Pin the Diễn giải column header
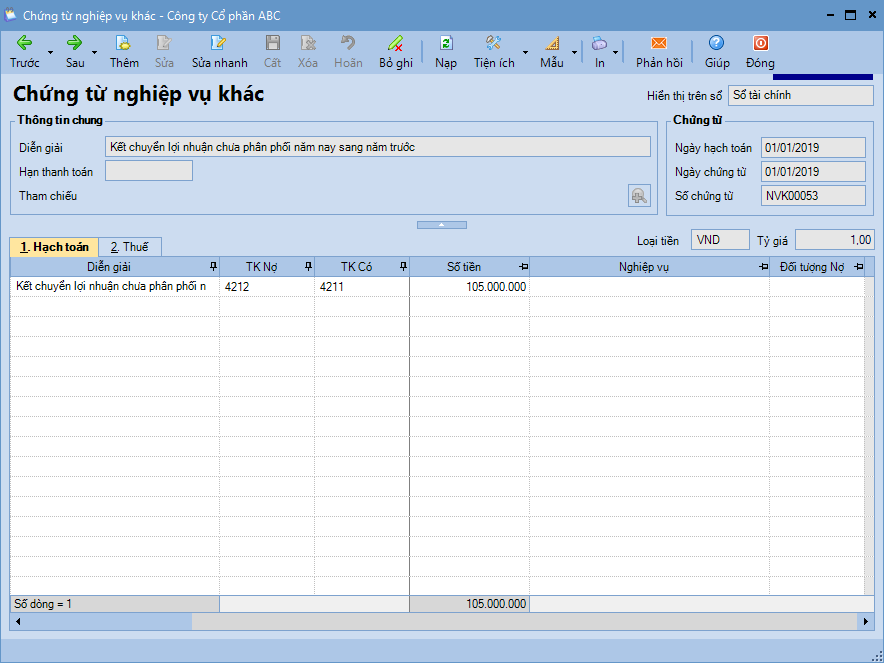 212,267
